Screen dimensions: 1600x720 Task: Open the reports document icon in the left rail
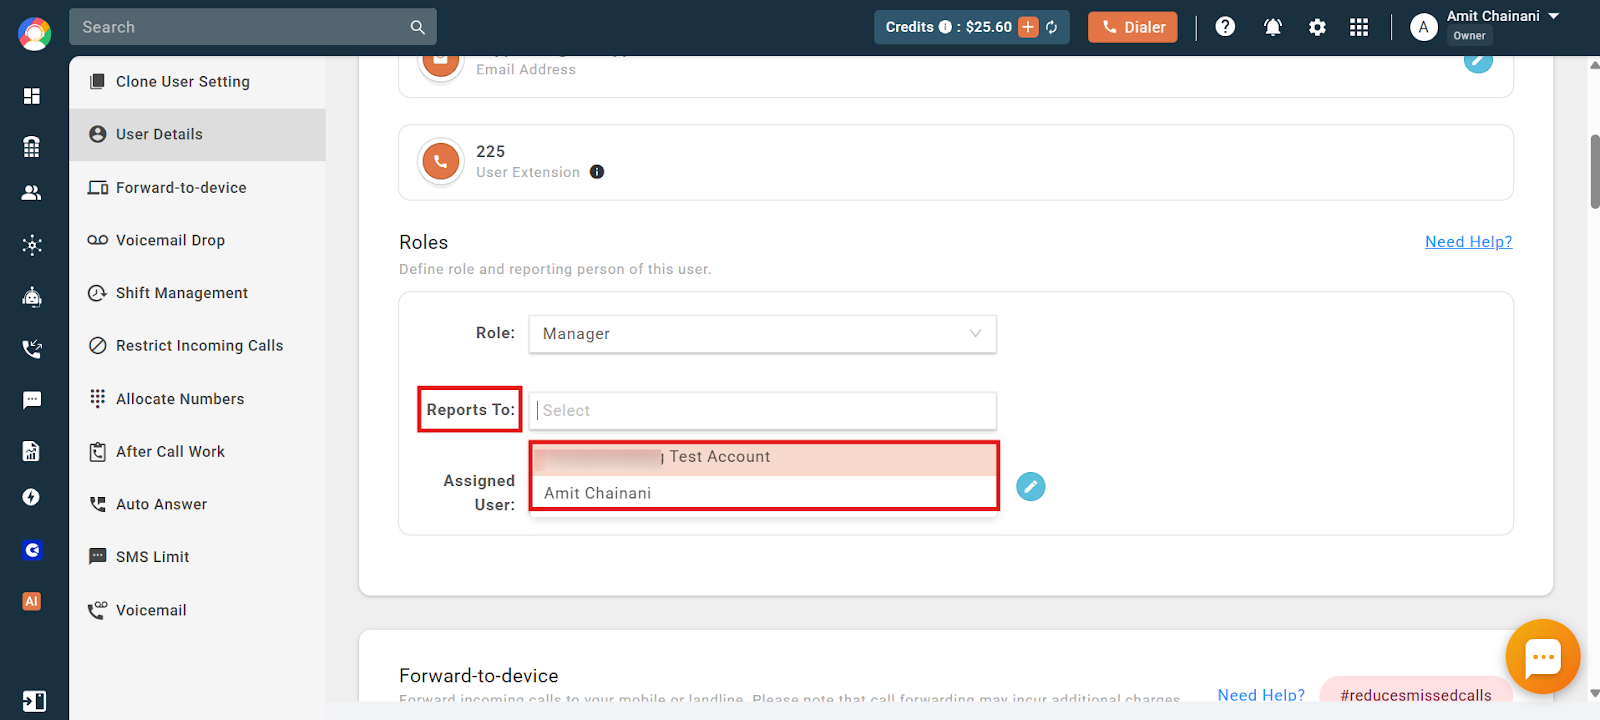pos(32,451)
